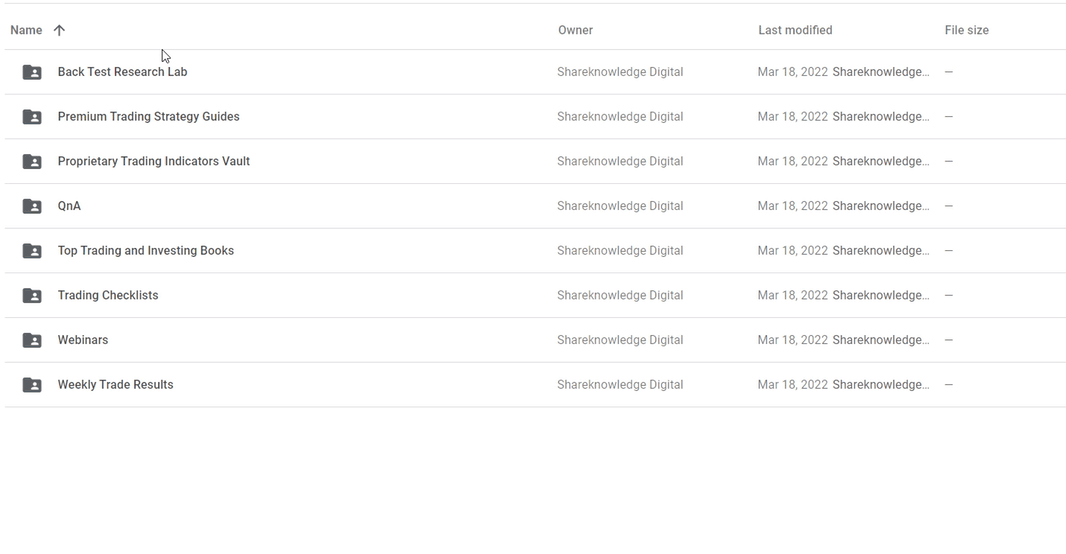Click the Webinars shared folder icon

click(x=32, y=340)
